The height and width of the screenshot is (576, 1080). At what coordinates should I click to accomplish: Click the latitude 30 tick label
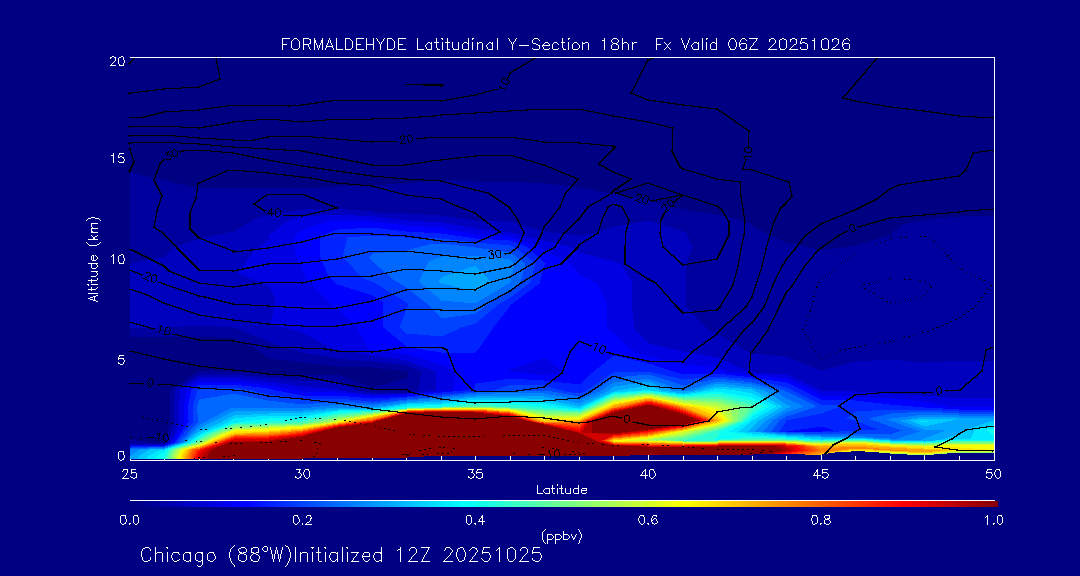tap(302, 473)
